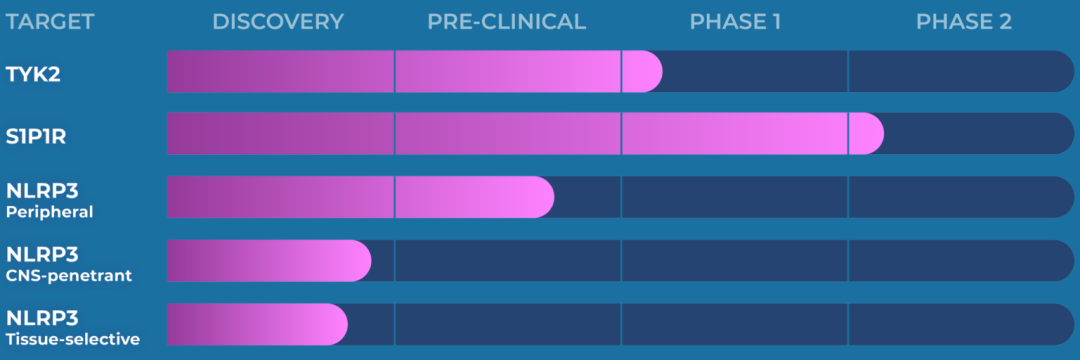Click the TYK2 target label
Image resolution: width=1080 pixels, height=360 pixels.
coord(33,74)
